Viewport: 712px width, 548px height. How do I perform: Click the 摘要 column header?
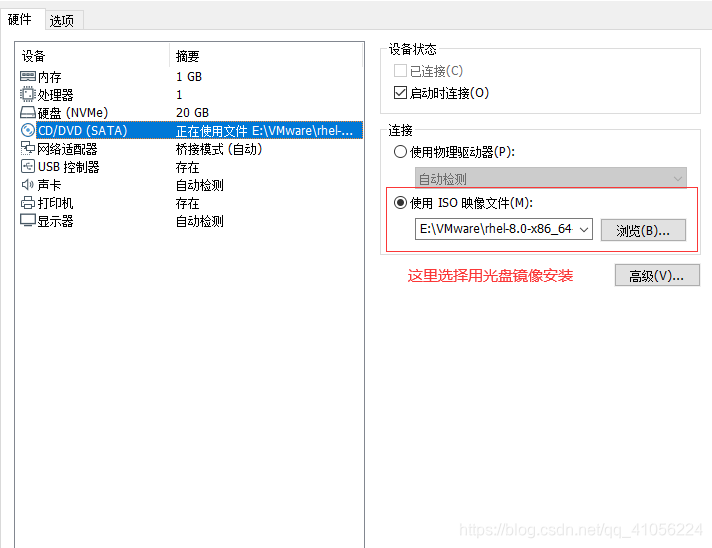pos(266,56)
